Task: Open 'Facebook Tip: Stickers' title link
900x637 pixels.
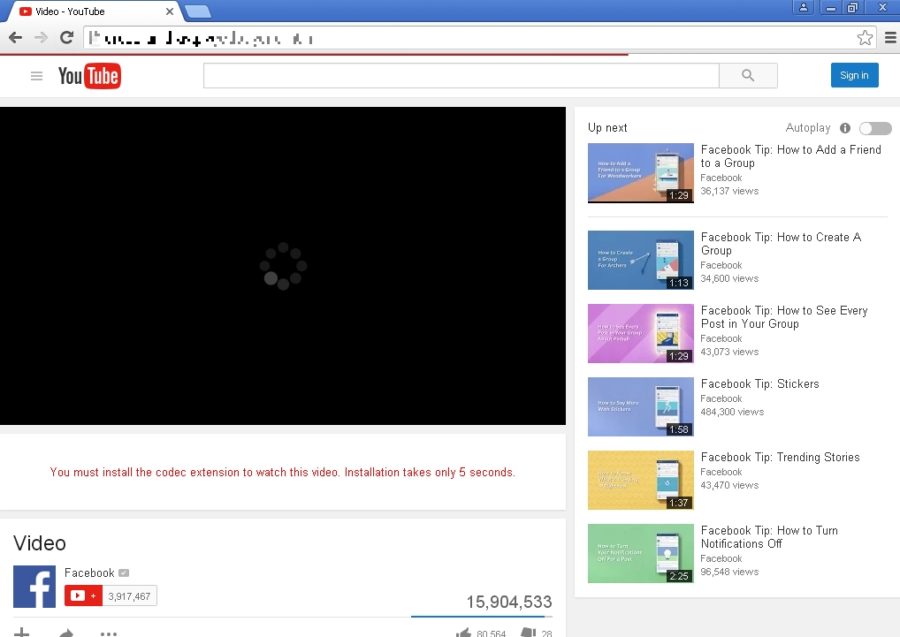Action: pyautogui.click(x=760, y=384)
